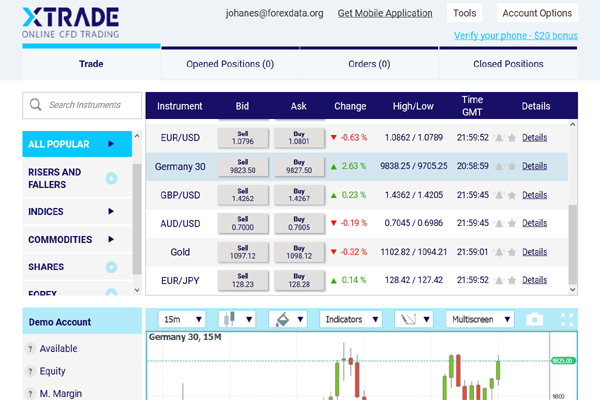
Task: Open Details link for AUD/USD
Action: click(x=535, y=223)
